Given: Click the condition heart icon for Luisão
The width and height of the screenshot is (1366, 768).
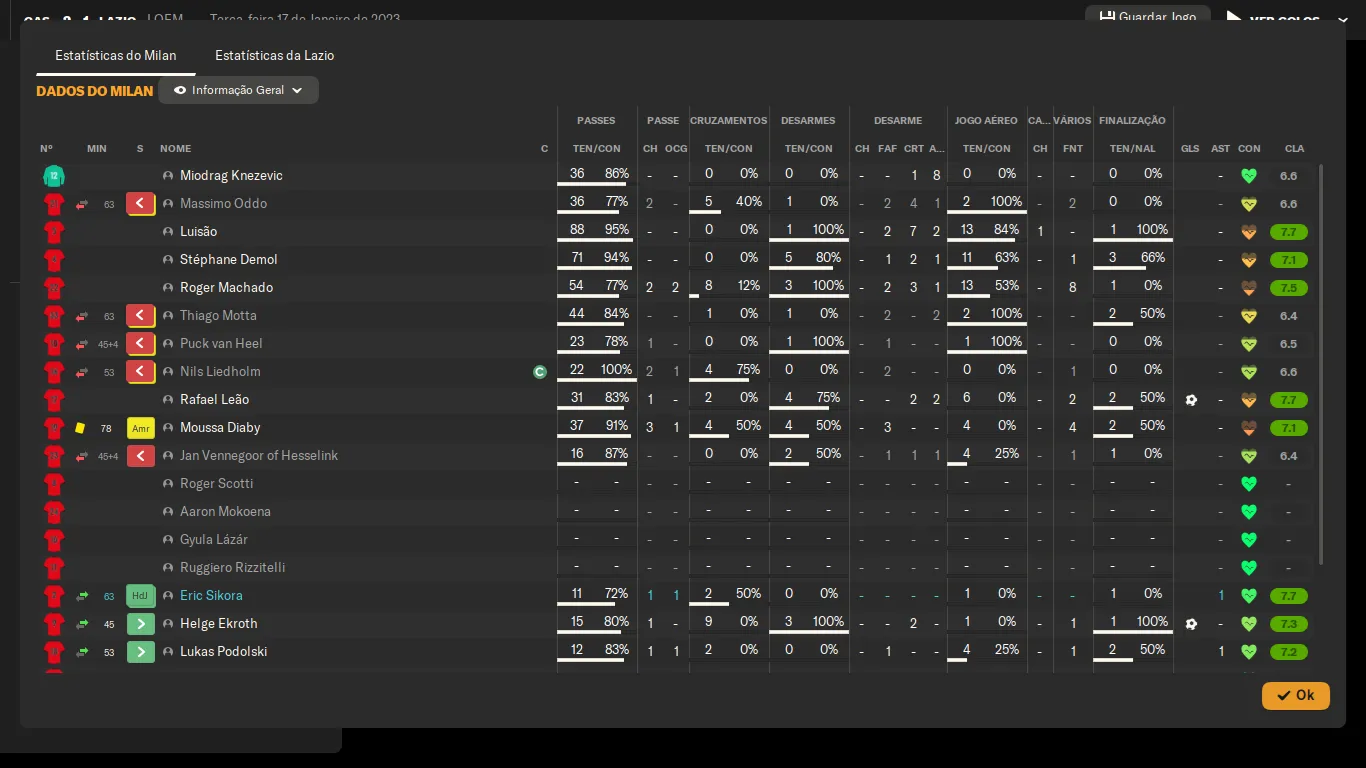Looking at the screenshot, I should pyautogui.click(x=1248, y=232).
